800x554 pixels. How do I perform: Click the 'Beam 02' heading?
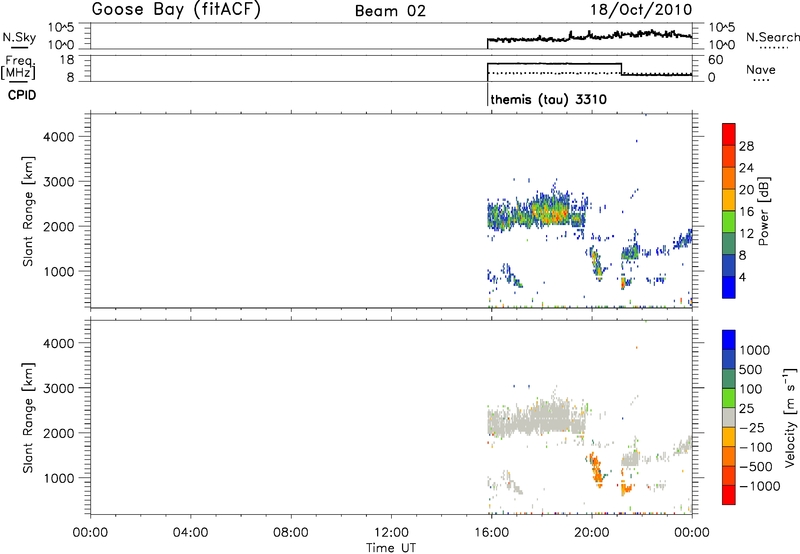tap(390, 11)
